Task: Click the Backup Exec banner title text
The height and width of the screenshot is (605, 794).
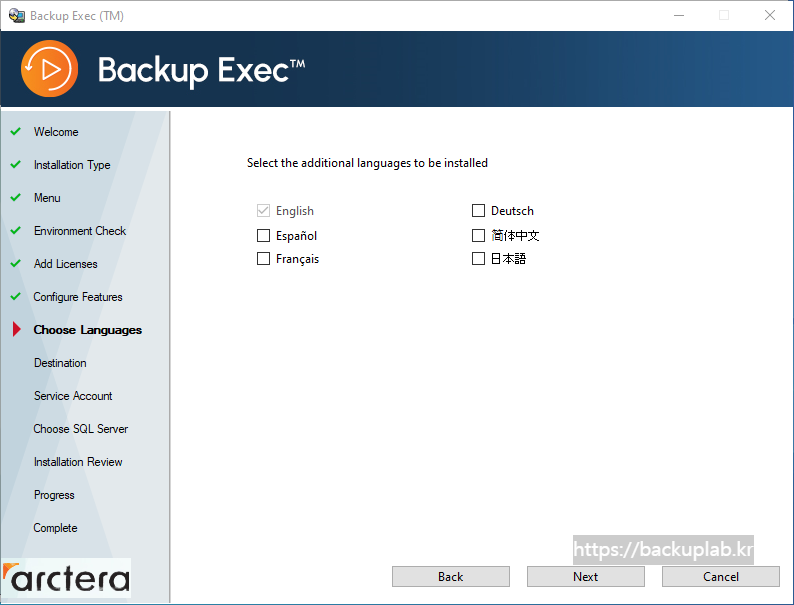Action: click(x=201, y=70)
